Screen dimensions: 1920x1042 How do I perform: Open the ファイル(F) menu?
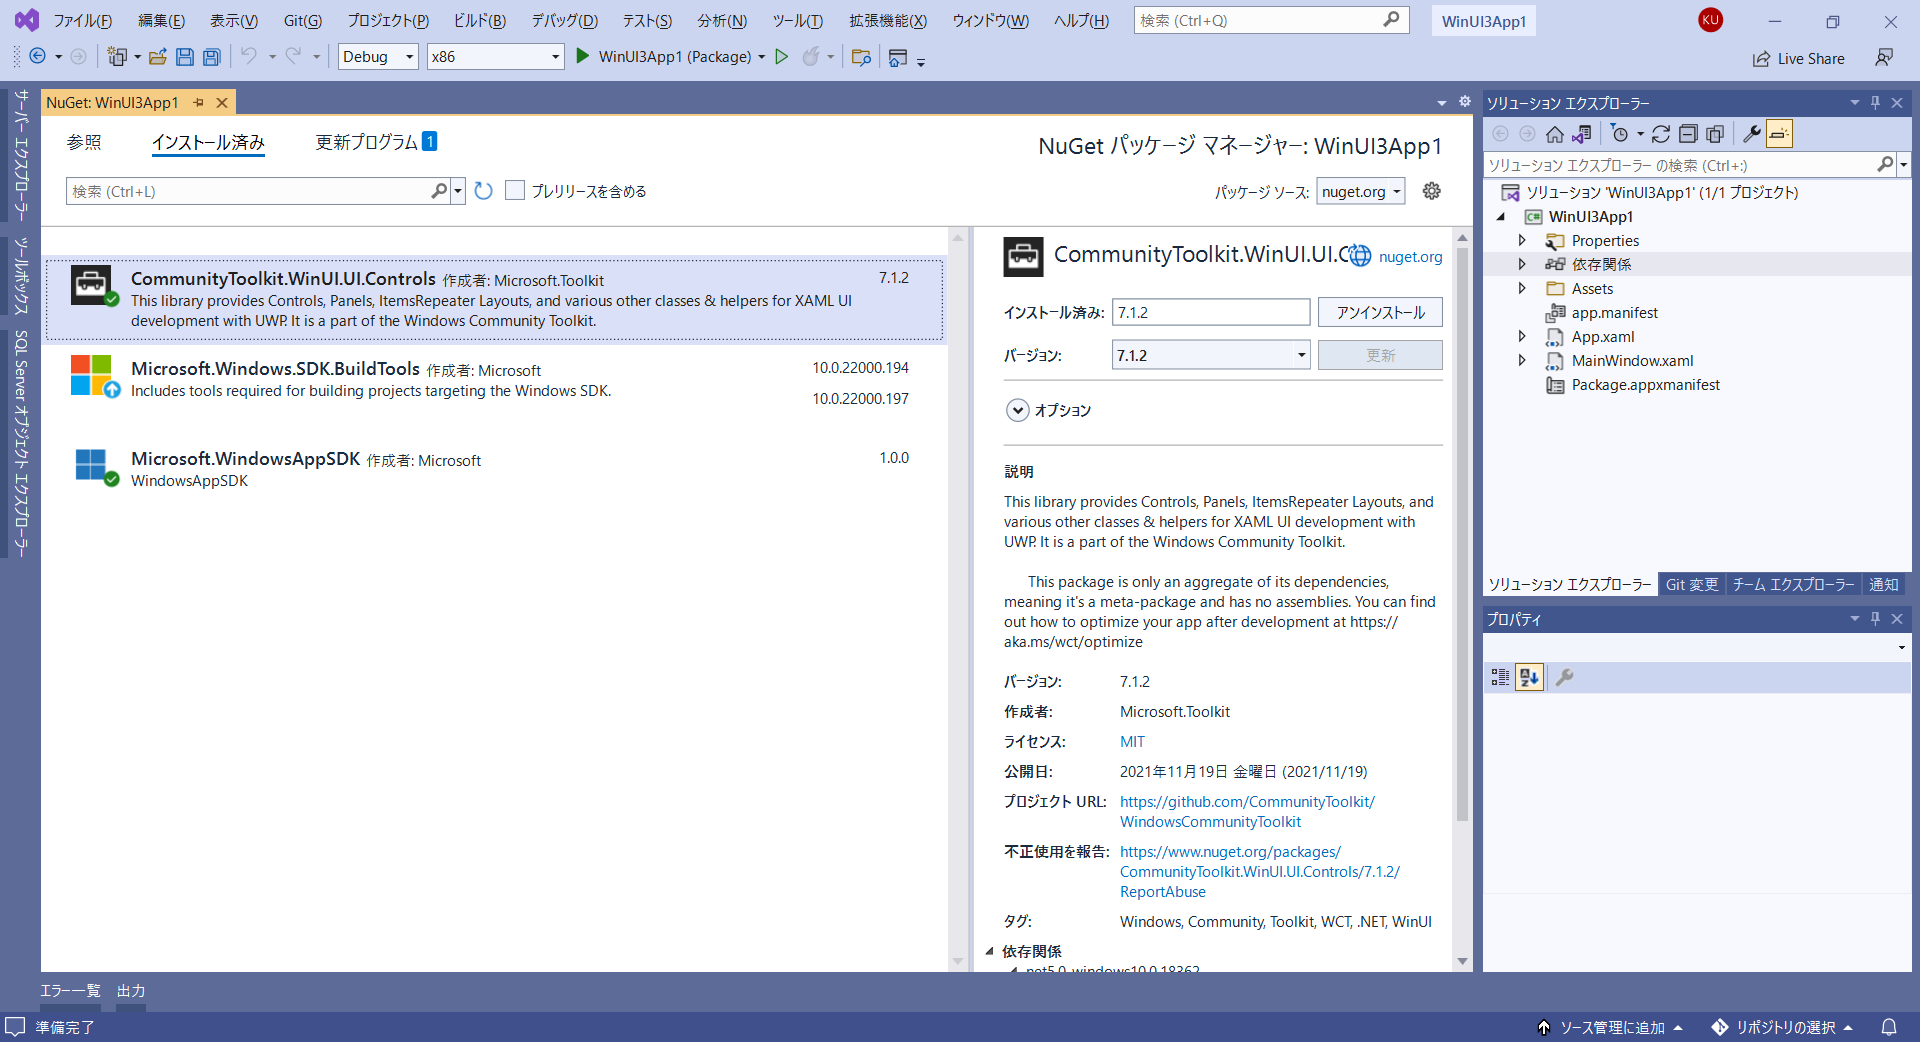point(82,20)
